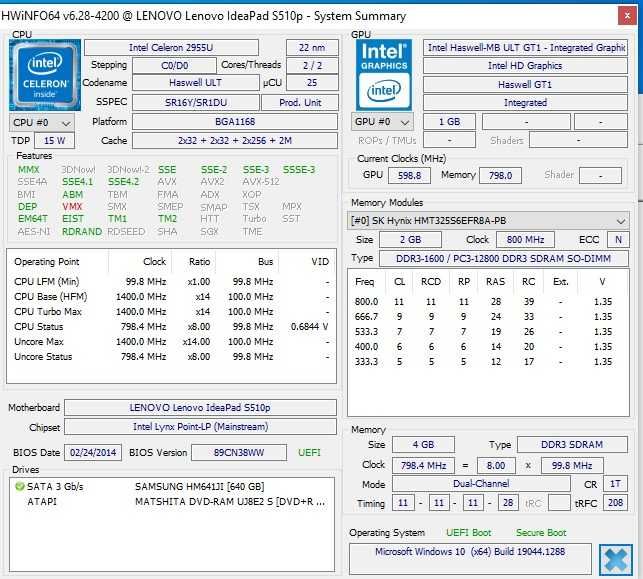Click the BGA1168 platform field
Image resolution: width=643 pixels, height=579 pixels.
pyautogui.click(x=235, y=122)
